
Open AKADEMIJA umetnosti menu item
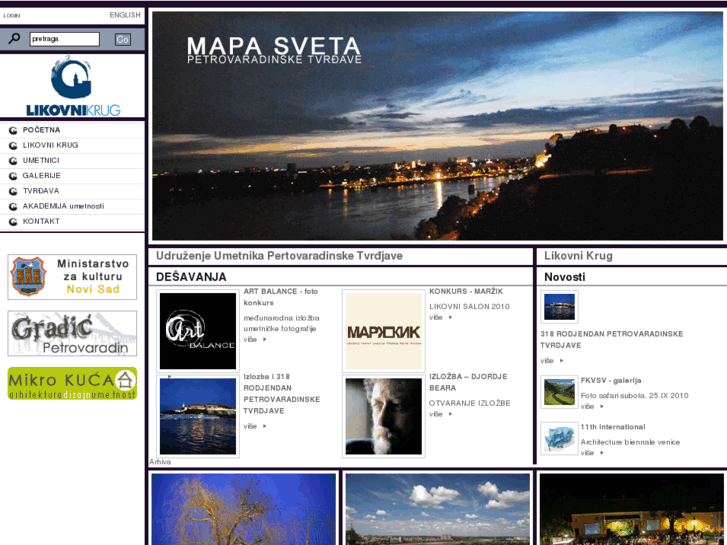[x=63, y=206]
